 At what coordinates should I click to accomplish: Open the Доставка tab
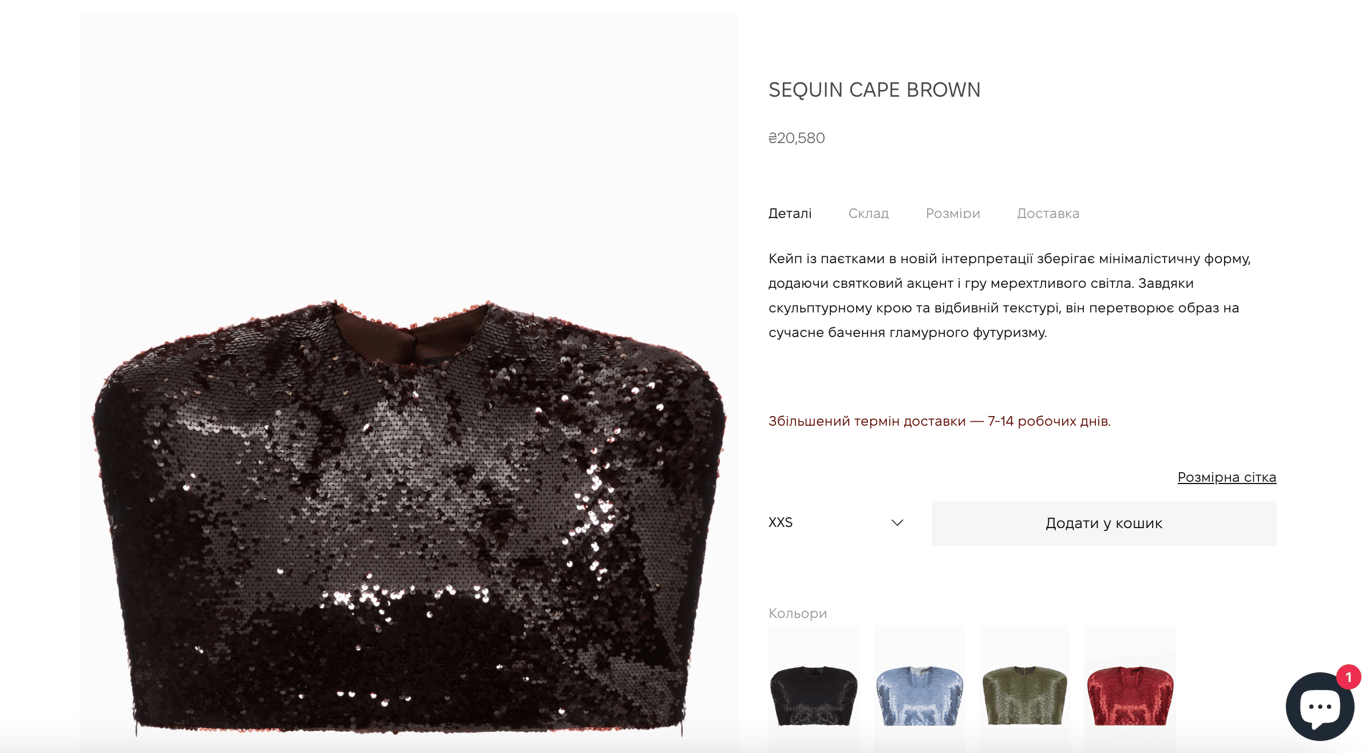1048,213
